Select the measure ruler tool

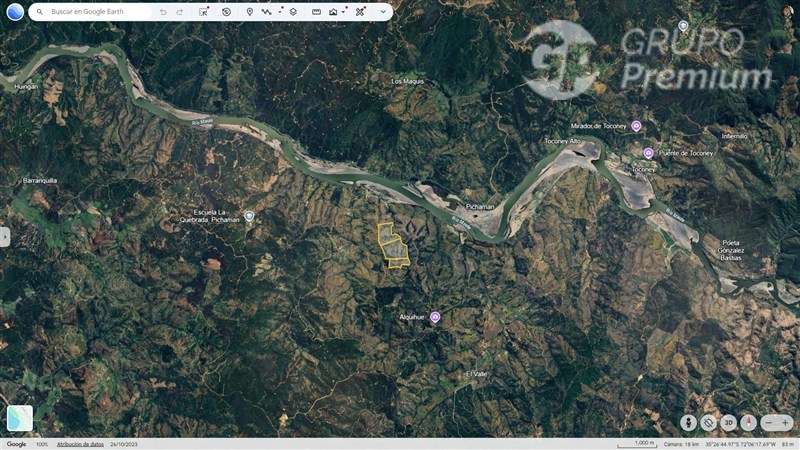point(316,12)
